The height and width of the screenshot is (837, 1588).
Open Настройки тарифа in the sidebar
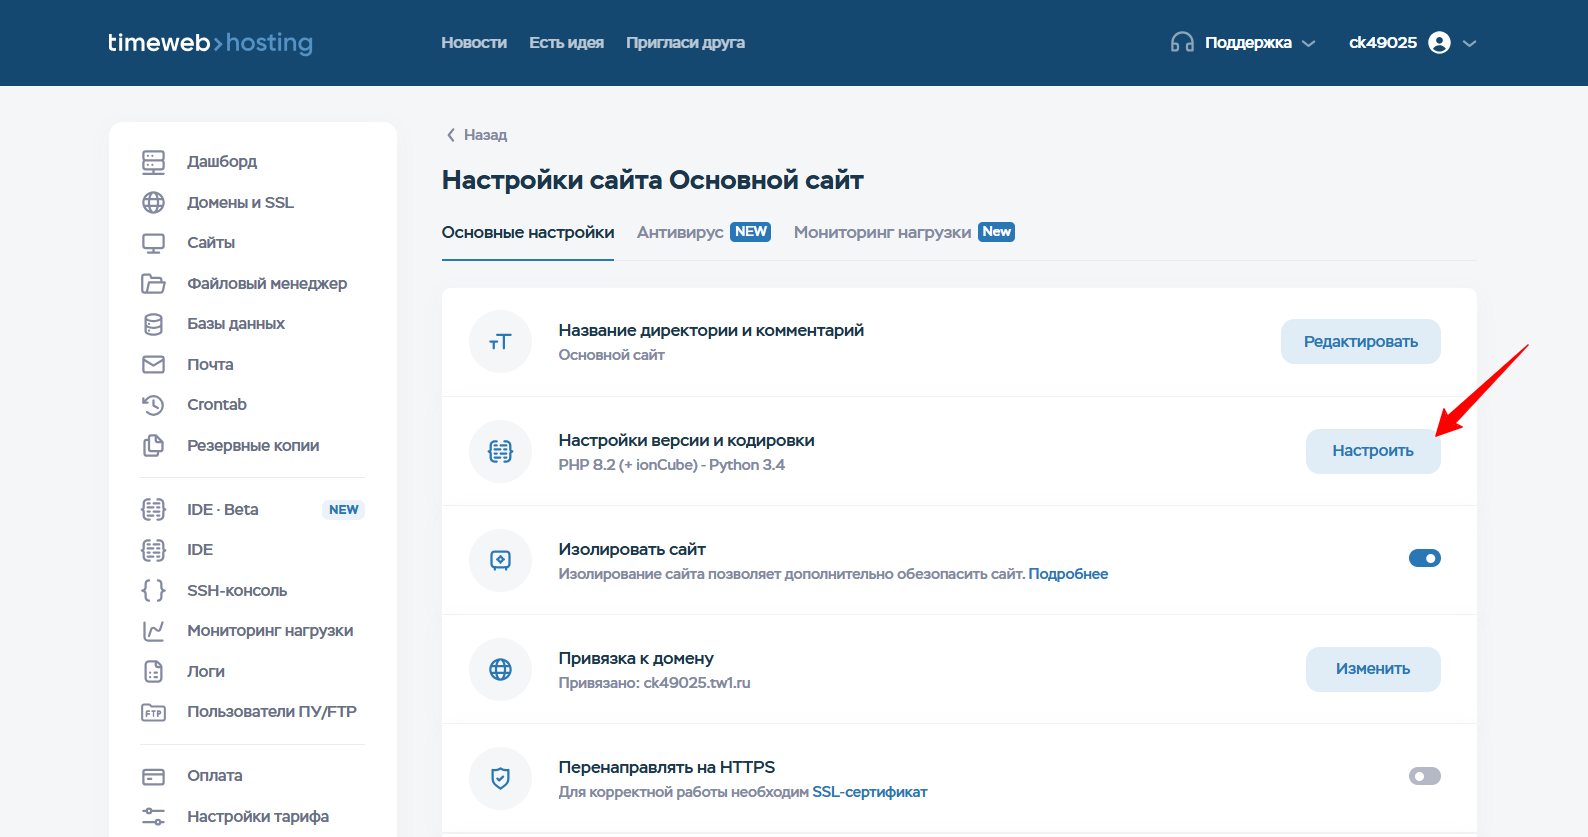coord(258,817)
